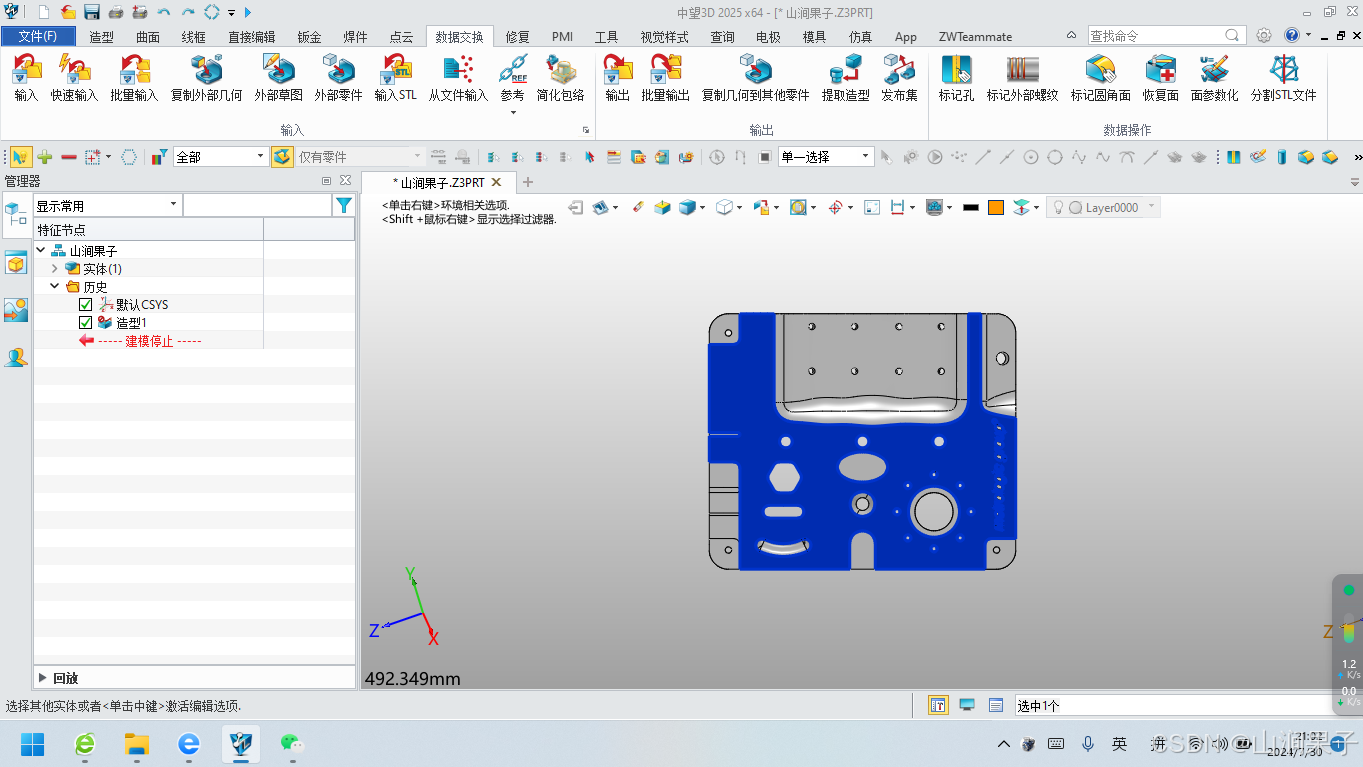Toggle the highlighted pick-arrow selection button
This screenshot has width=1363, height=767.
click(x=21, y=157)
